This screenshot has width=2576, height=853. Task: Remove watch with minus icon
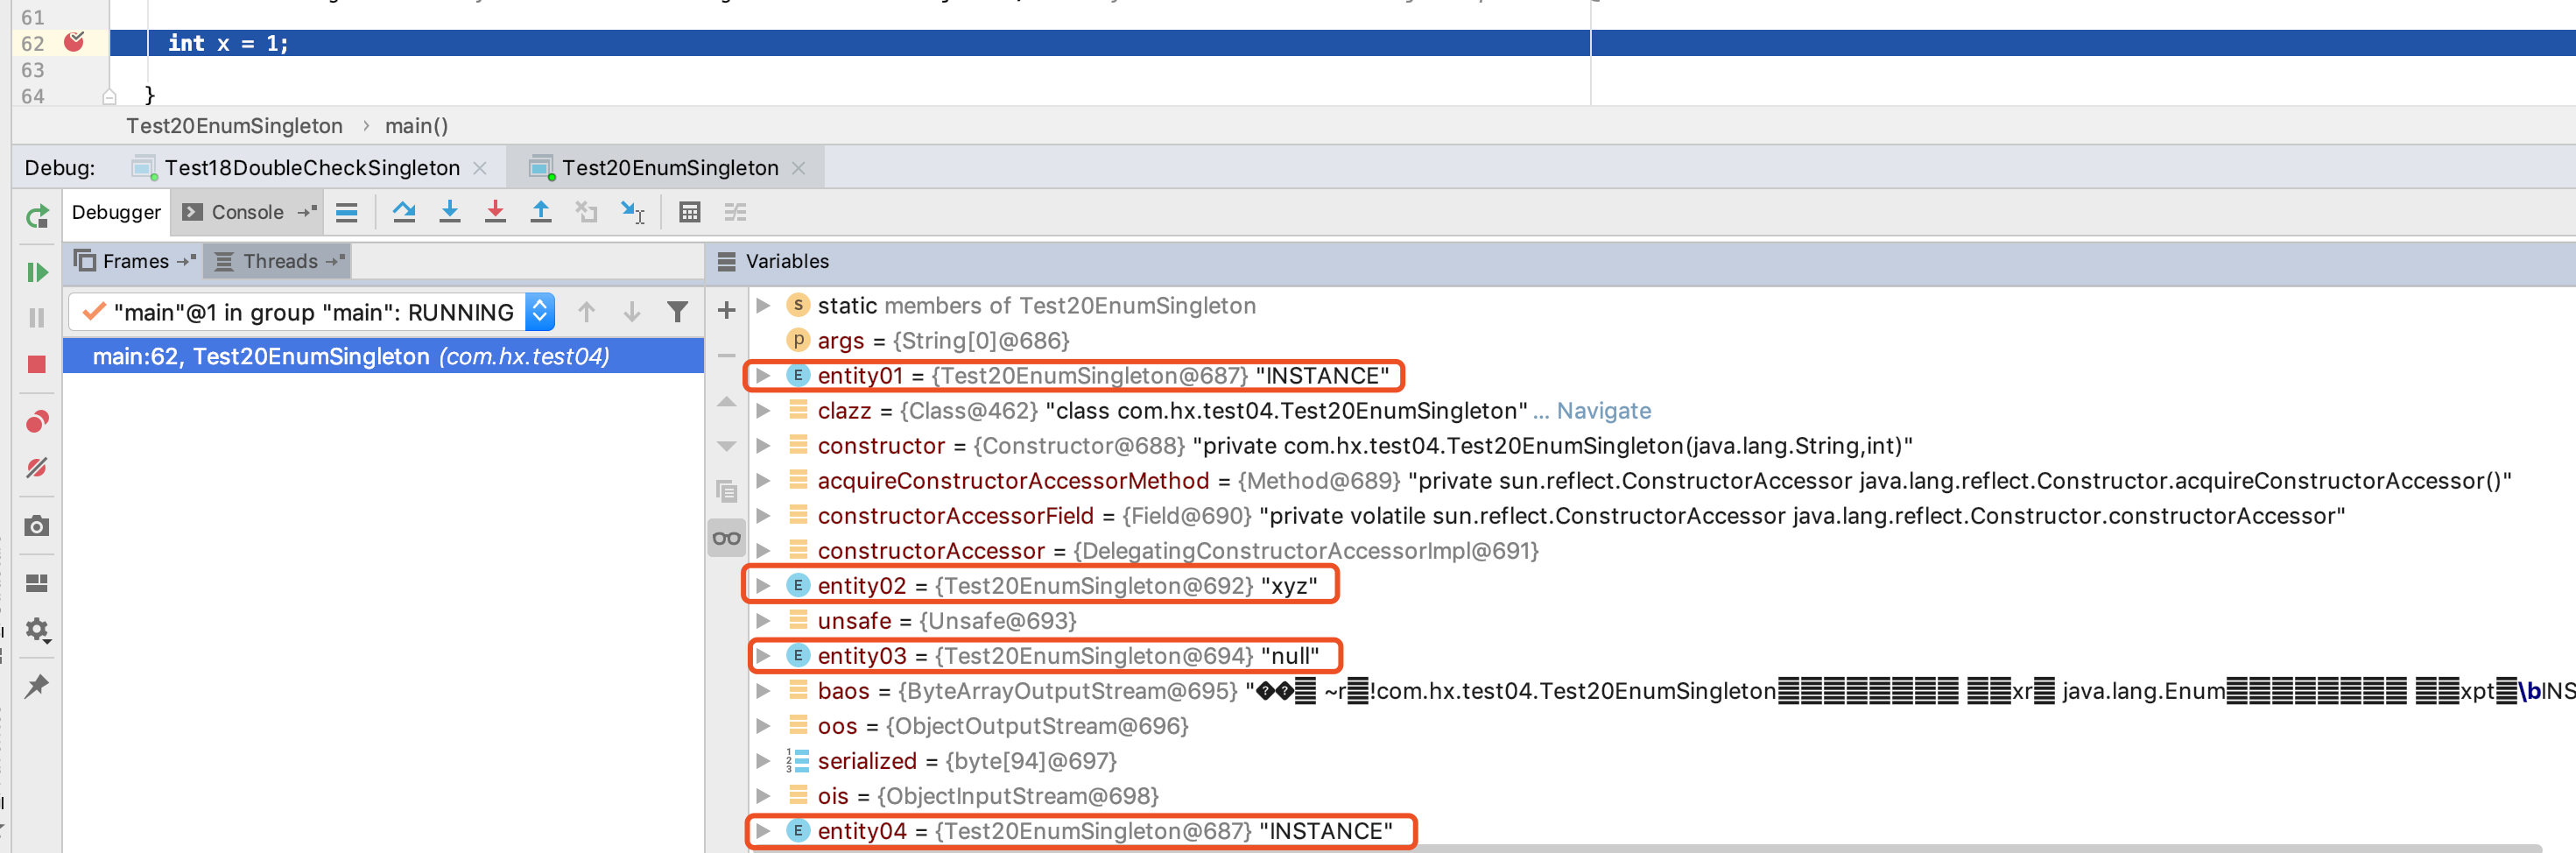click(x=727, y=355)
